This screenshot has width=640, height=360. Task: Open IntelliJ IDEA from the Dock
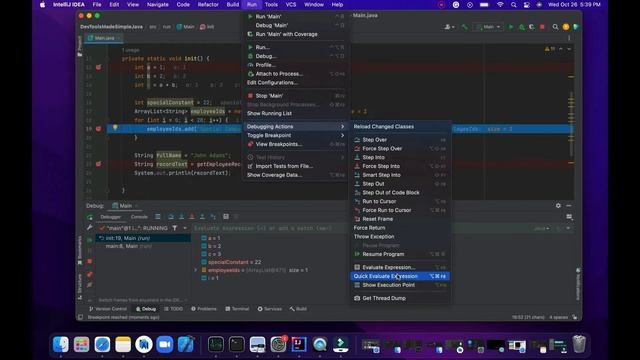pyautogui.click(x=299, y=344)
